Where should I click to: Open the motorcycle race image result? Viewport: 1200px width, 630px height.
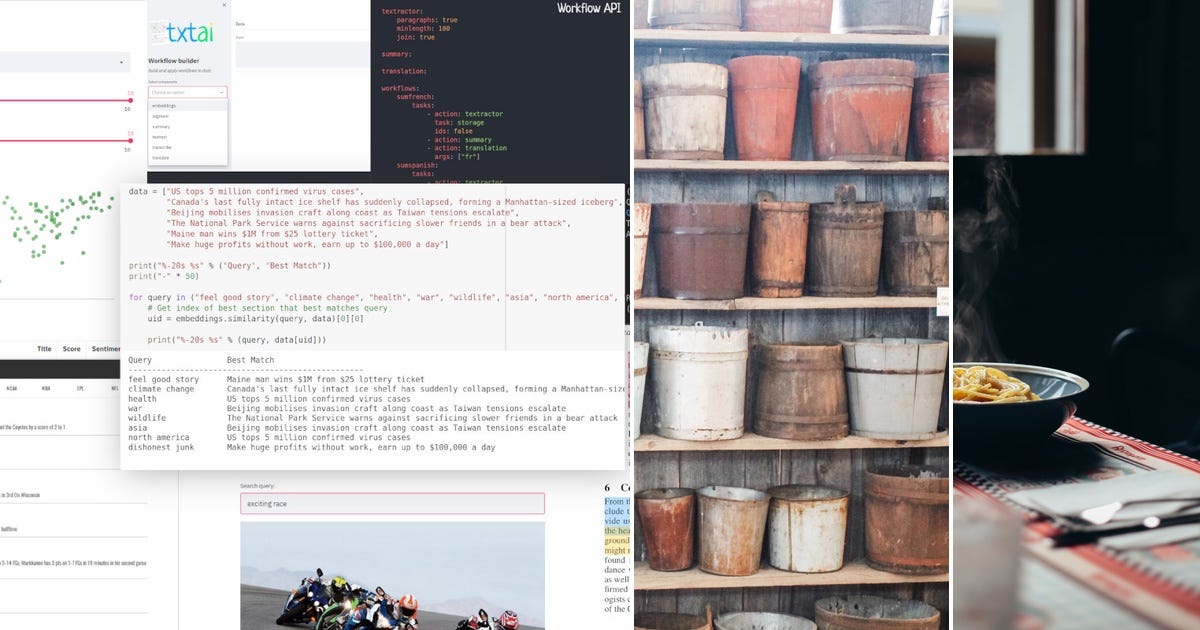[x=390, y=580]
